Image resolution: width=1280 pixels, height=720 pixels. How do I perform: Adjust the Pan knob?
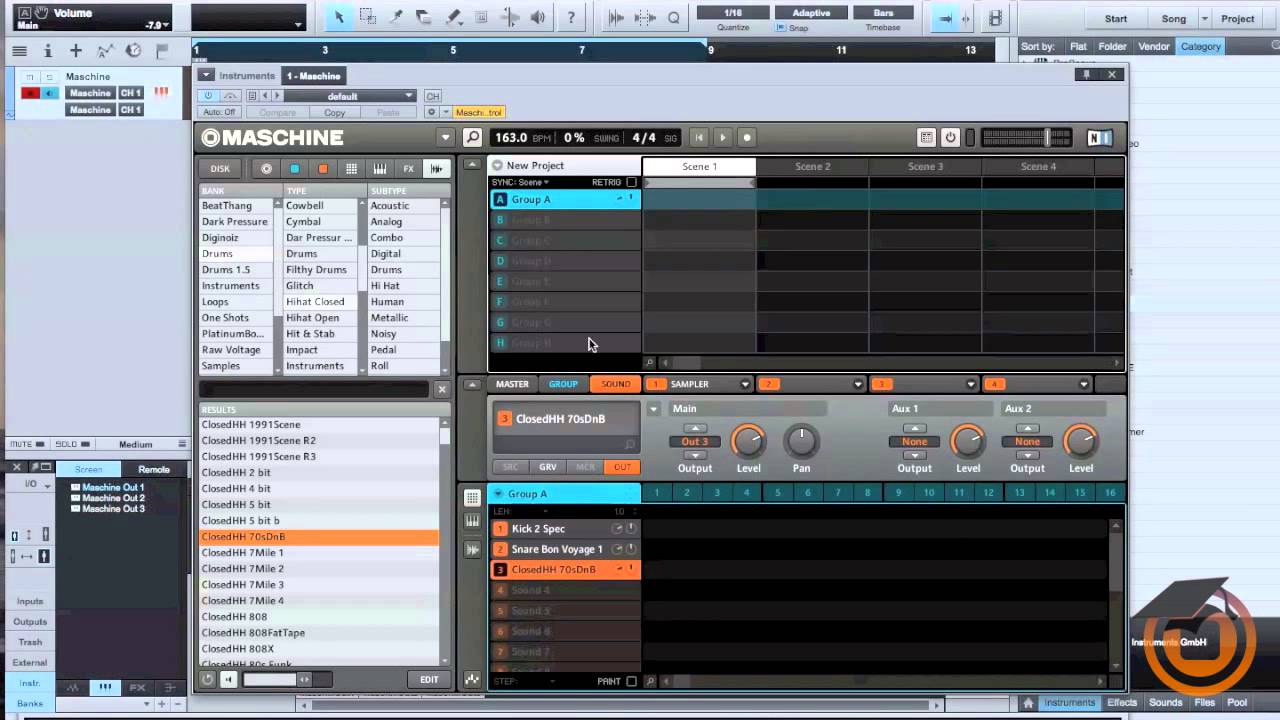(801, 441)
